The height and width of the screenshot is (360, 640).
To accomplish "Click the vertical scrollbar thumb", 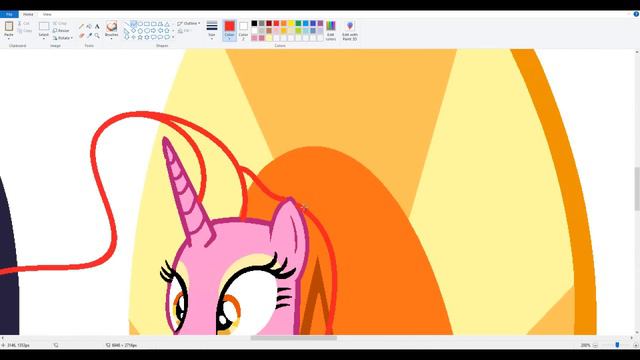I will (637, 189).
